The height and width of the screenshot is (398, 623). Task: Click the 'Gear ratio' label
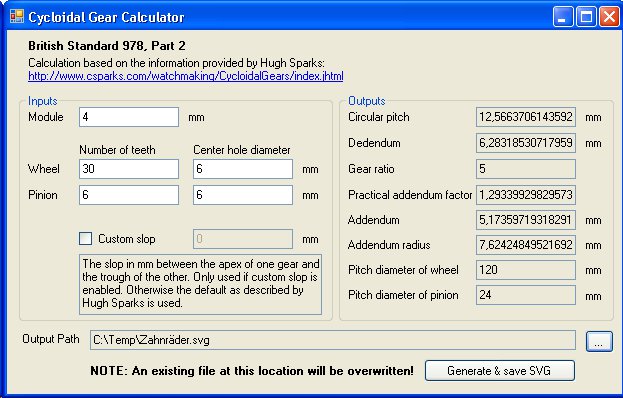[x=371, y=169]
